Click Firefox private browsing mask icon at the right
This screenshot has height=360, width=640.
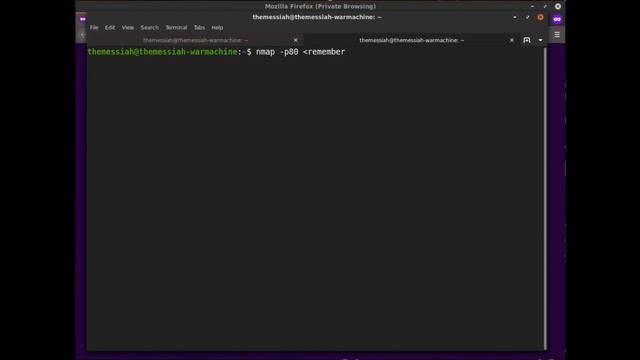pyautogui.click(x=557, y=19)
